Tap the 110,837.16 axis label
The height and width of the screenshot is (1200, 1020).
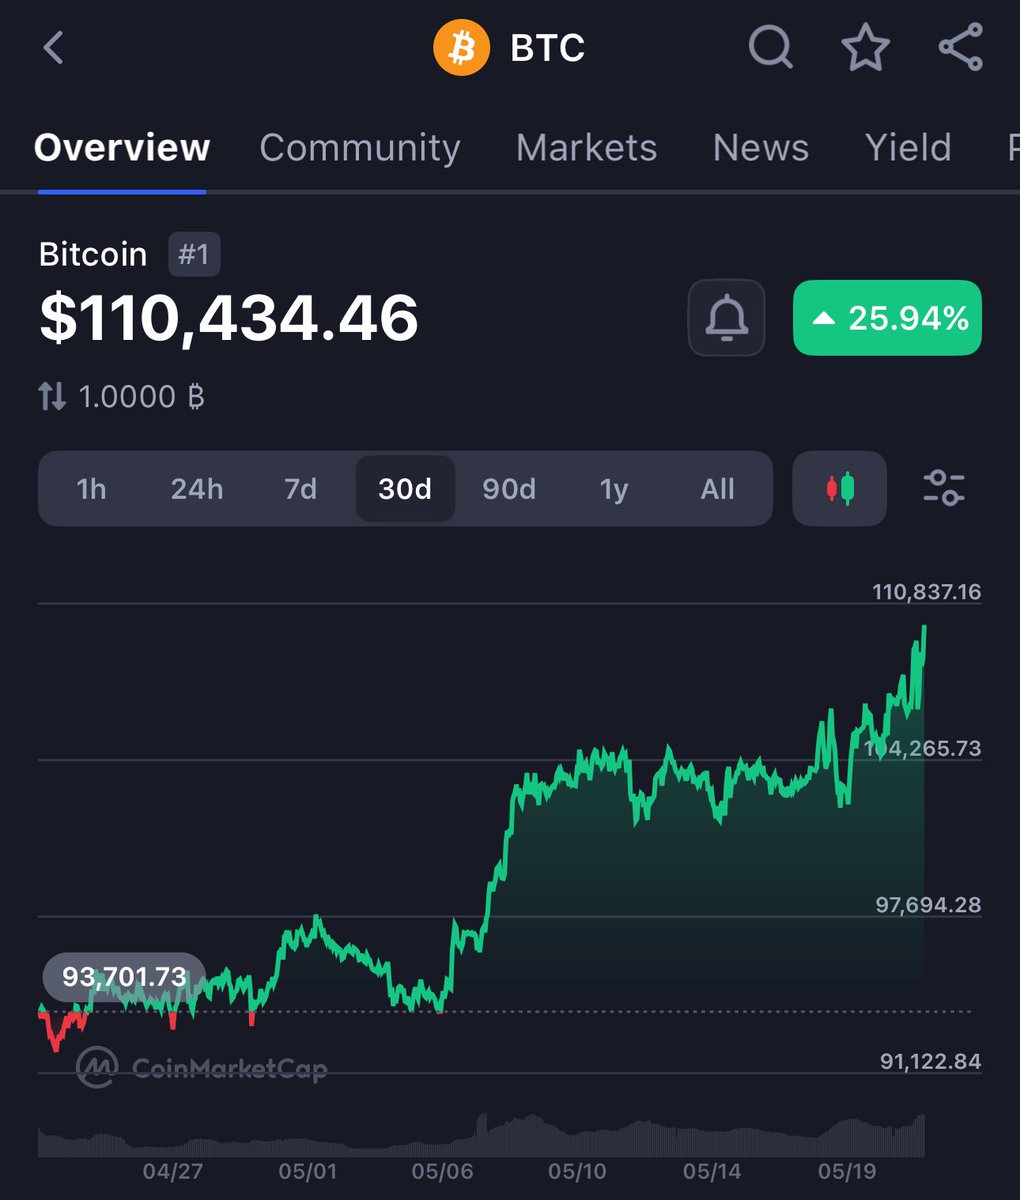927,592
